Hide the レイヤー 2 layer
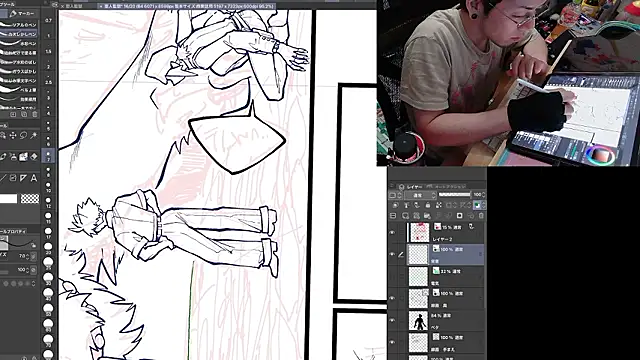Viewport: 640px width, 360px height. click(x=392, y=233)
